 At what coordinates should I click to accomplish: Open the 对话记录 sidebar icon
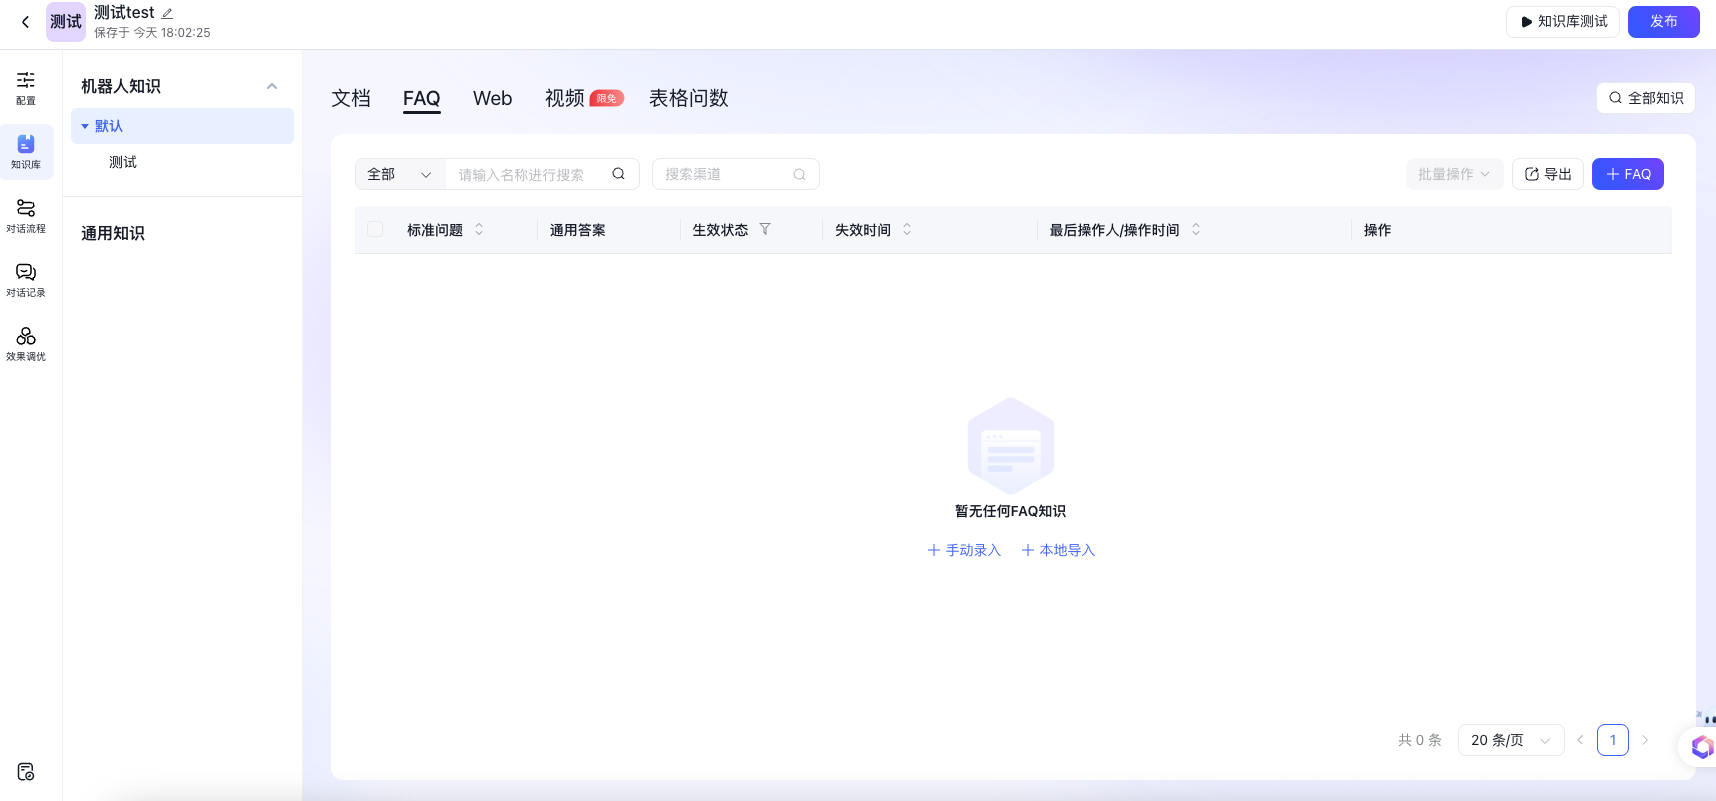26,280
